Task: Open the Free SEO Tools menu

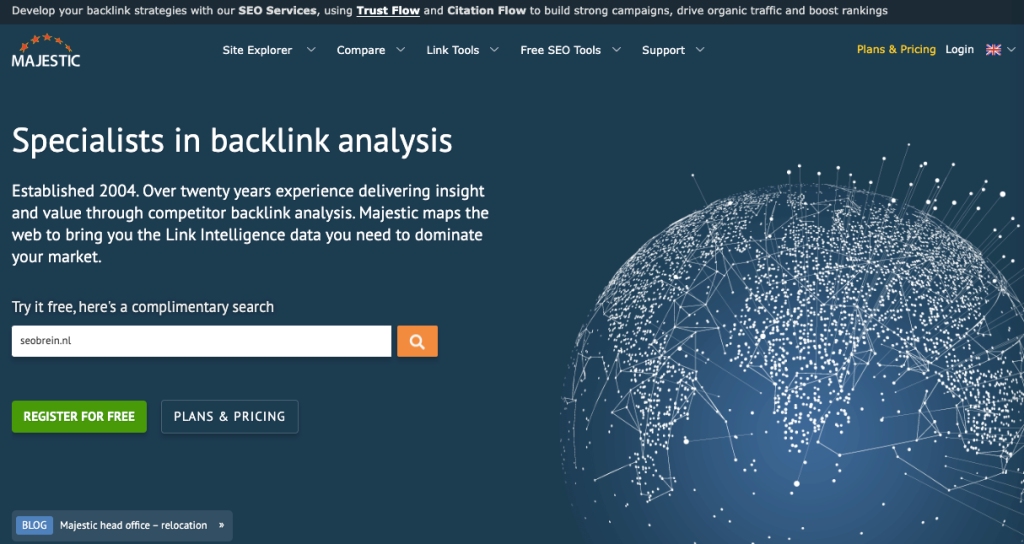Action: pyautogui.click(x=560, y=50)
